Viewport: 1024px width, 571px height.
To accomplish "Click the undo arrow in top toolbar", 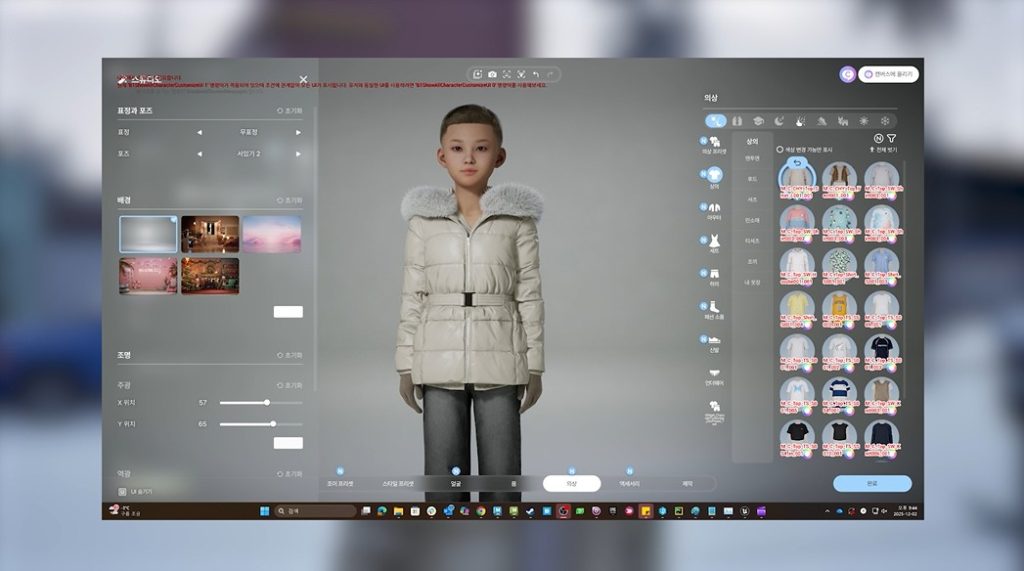I will [x=536, y=74].
